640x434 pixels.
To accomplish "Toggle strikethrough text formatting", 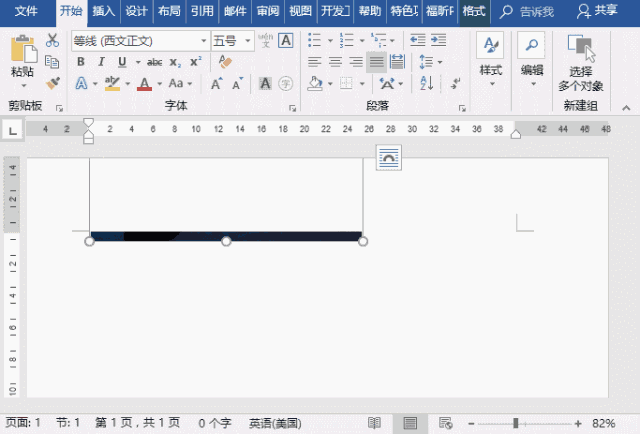I will coord(153,62).
